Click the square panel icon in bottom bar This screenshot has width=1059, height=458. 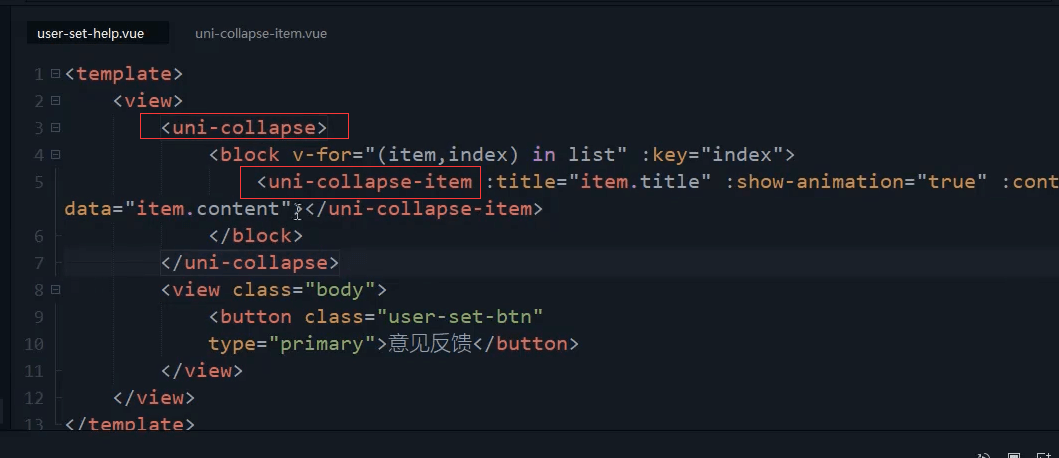[x=1014, y=455]
